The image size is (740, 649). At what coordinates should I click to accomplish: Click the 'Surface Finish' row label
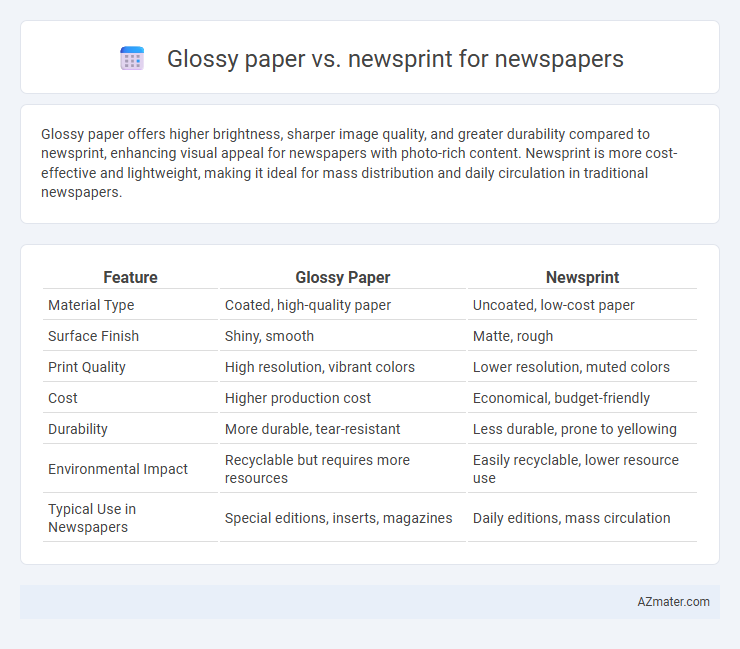93,336
